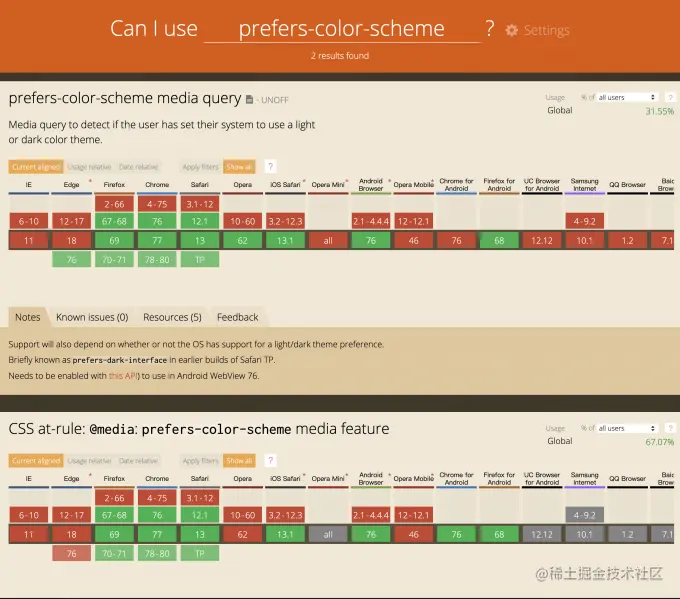The image size is (680, 599).
Task: Select Firefox for Android 68 cell in CSS at-rule table
Action: [499, 534]
